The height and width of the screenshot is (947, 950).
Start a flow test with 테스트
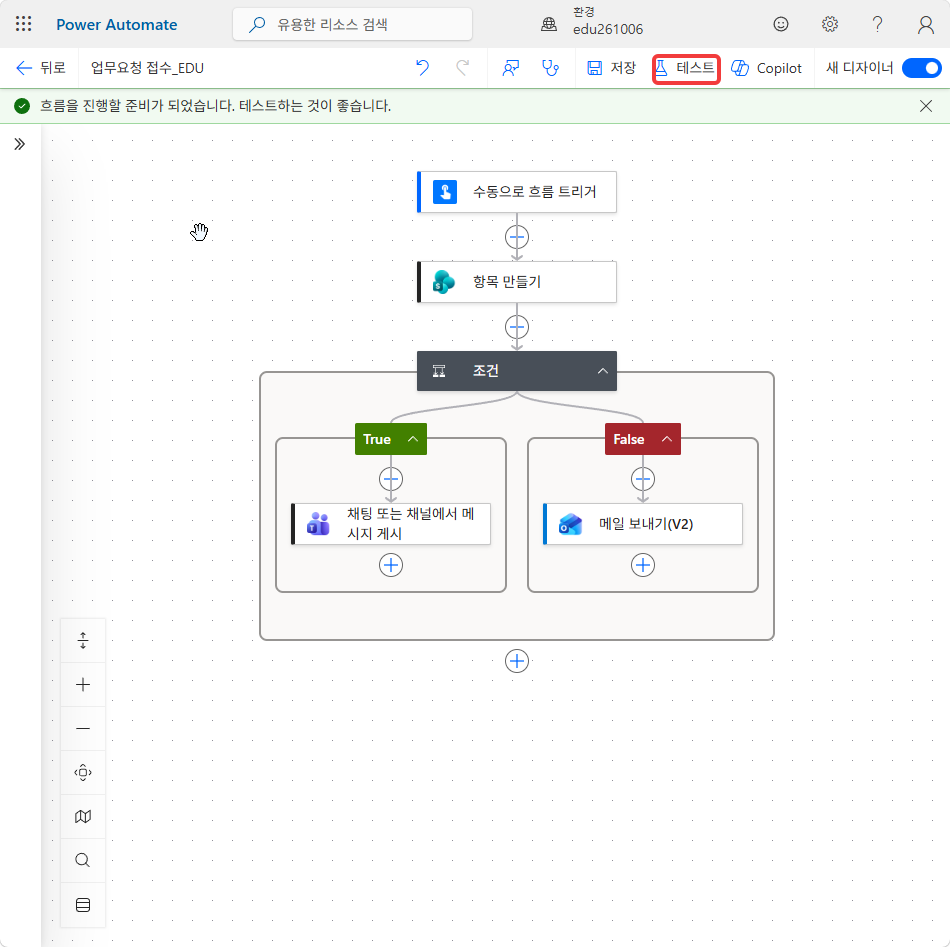click(x=686, y=69)
